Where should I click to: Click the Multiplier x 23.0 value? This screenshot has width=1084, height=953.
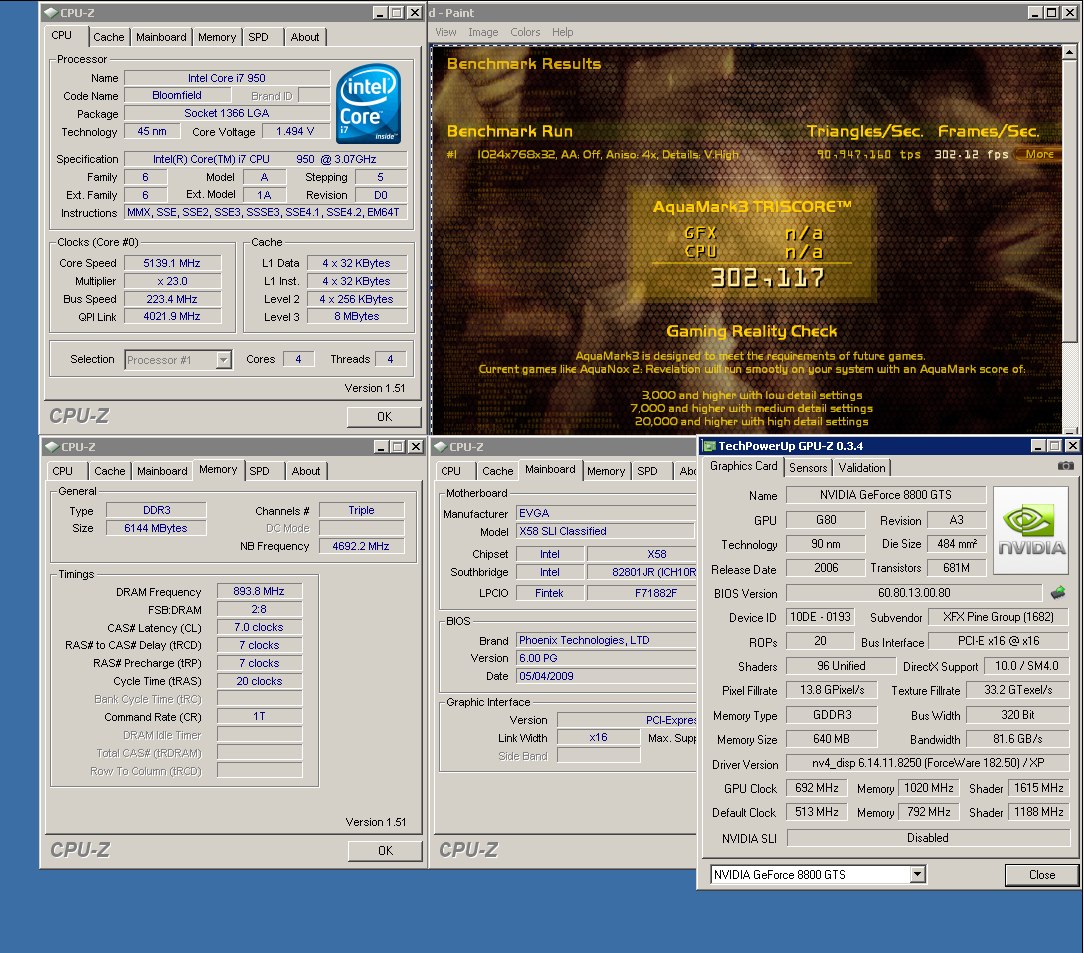point(172,281)
